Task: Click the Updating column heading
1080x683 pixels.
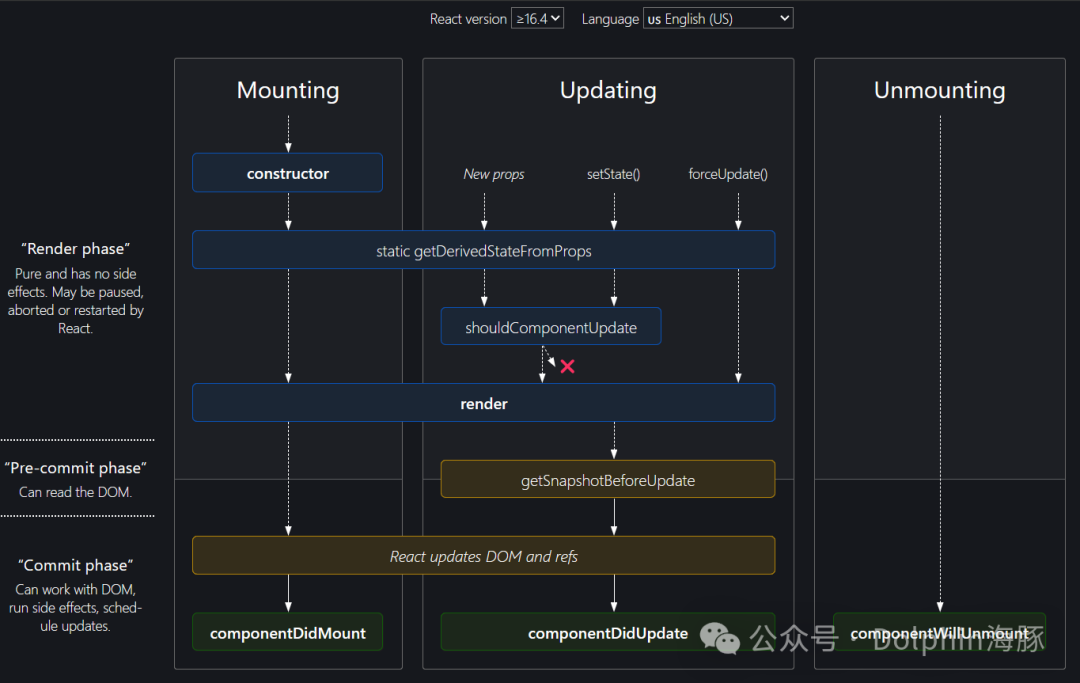Action: tap(608, 90)
